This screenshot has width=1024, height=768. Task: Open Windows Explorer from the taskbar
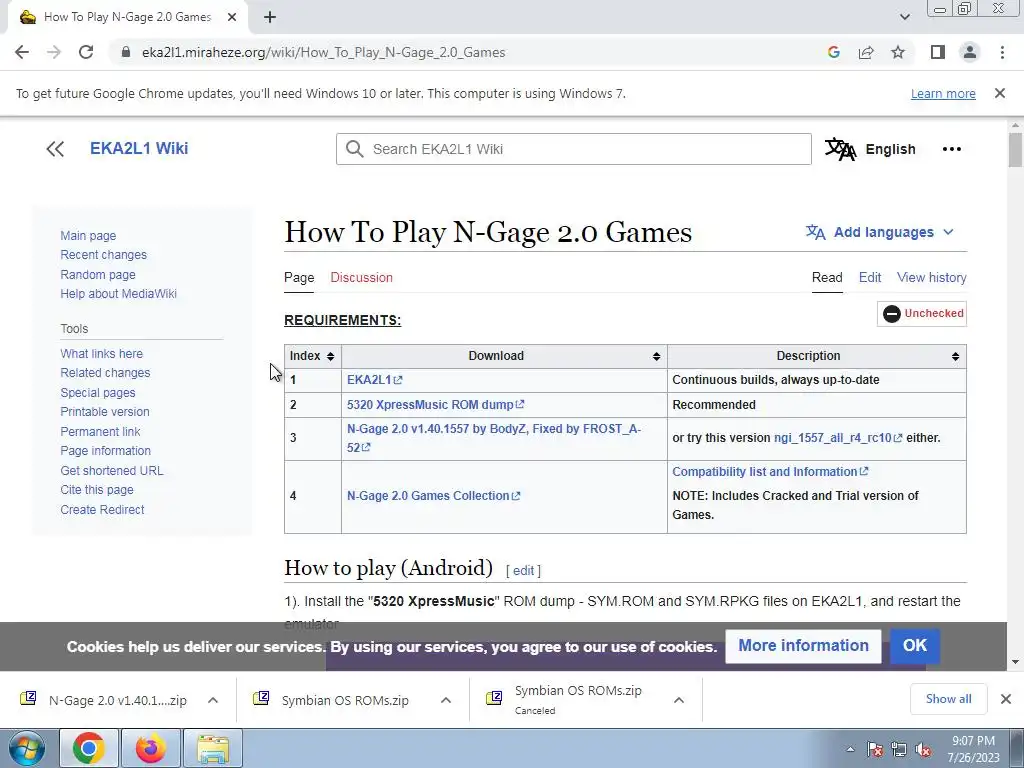(213, 748)
